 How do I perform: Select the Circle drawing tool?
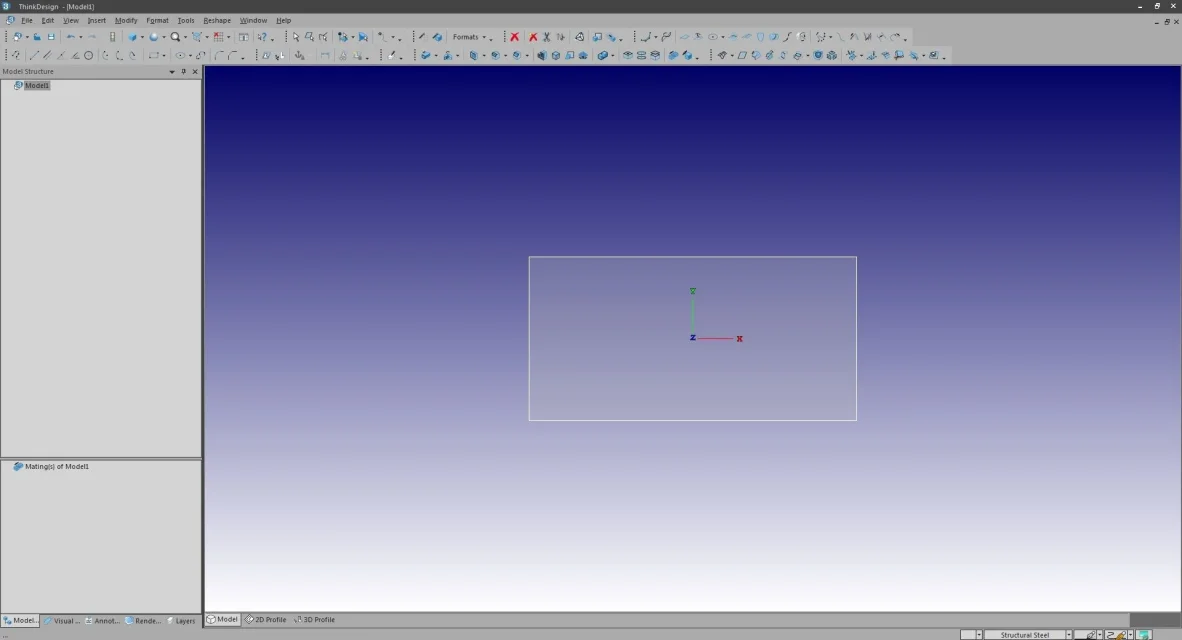(x=89, y=55)
